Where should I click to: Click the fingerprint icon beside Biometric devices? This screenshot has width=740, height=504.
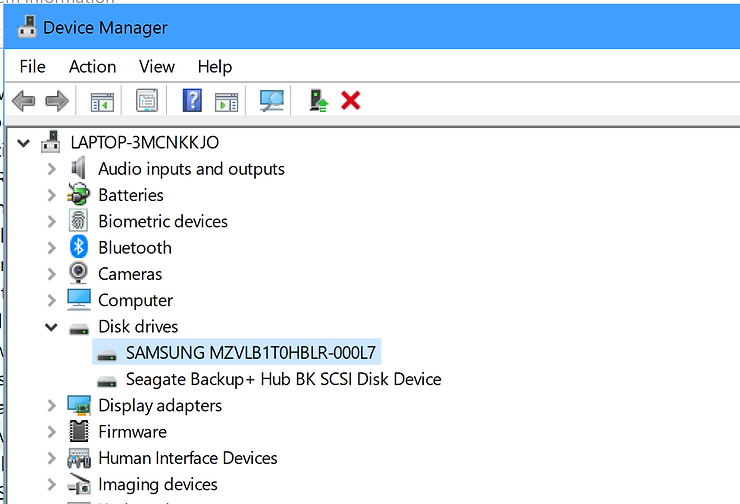(78, 221)
